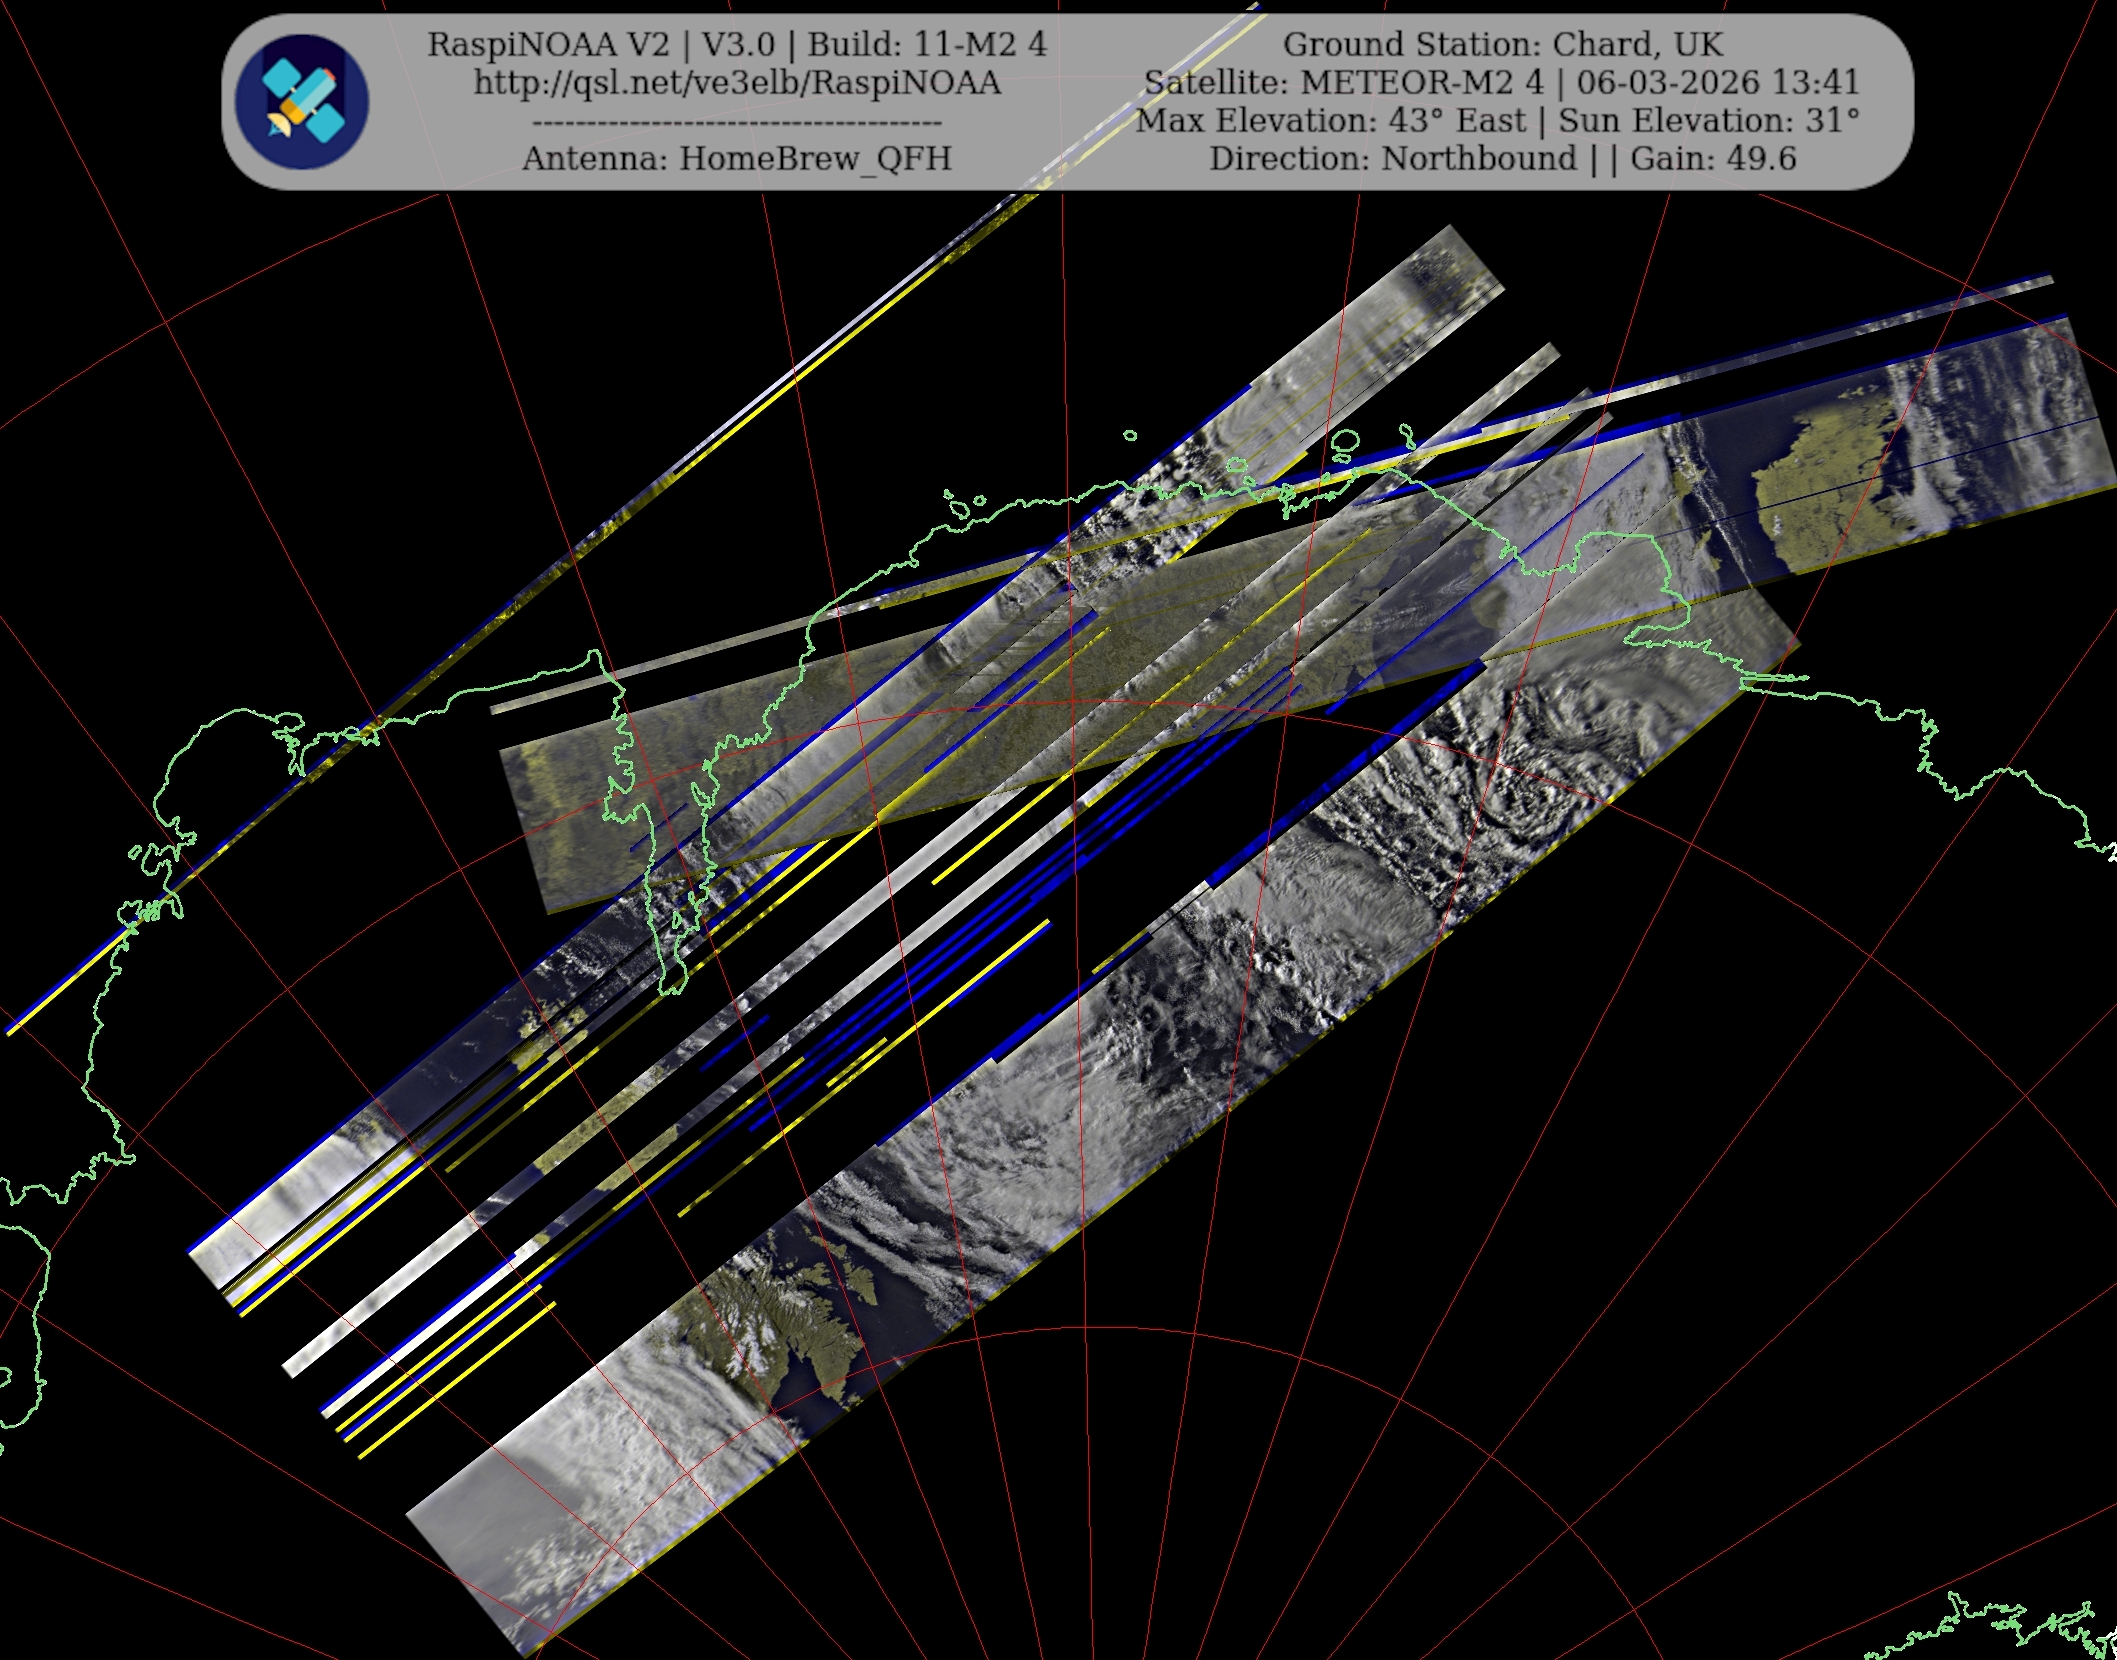Click the dashed separator line in header
This screenshot has width=2117, height=1660.
[737, 123]
